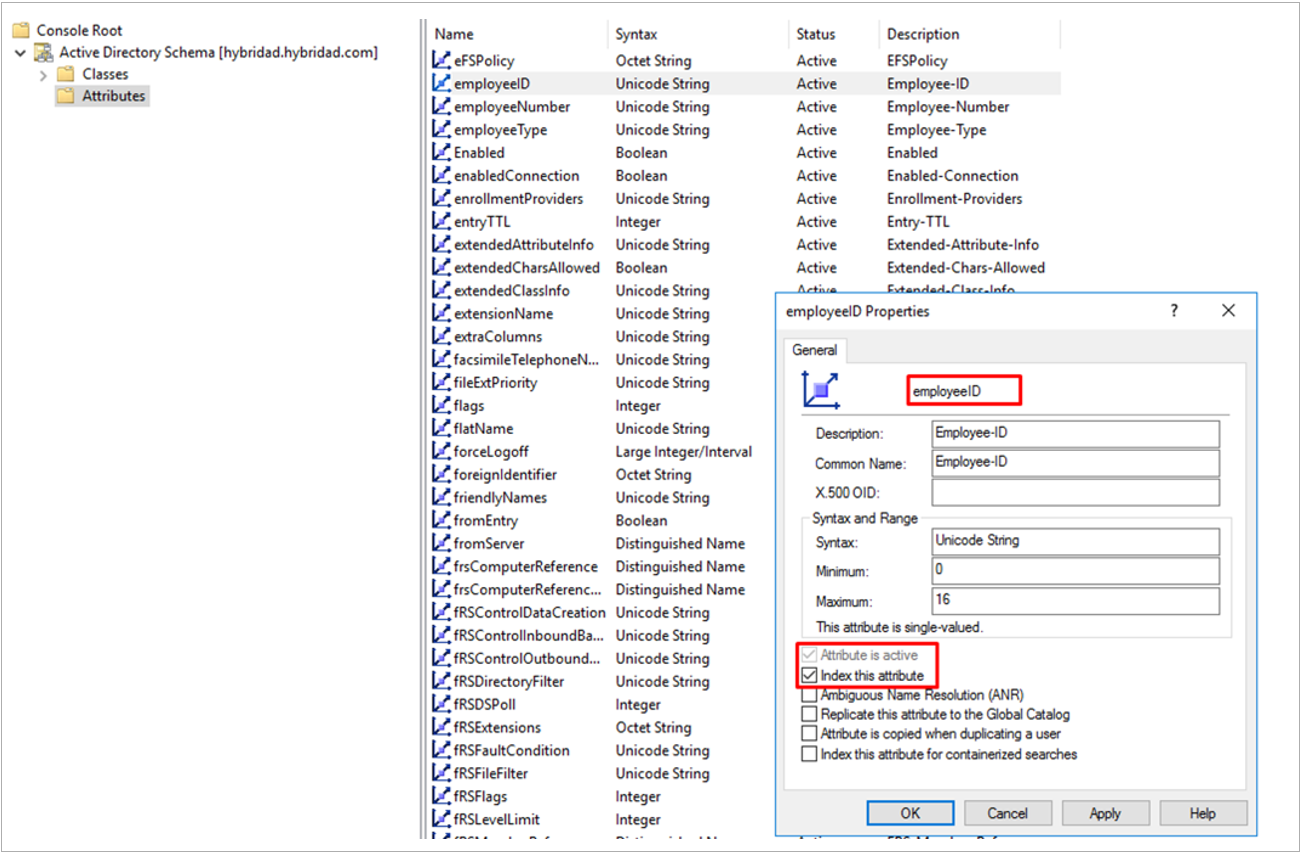This screenshot has width=1301, height=852.
Task: Click the context help question mark icon
Action: tap(1173, 311)
